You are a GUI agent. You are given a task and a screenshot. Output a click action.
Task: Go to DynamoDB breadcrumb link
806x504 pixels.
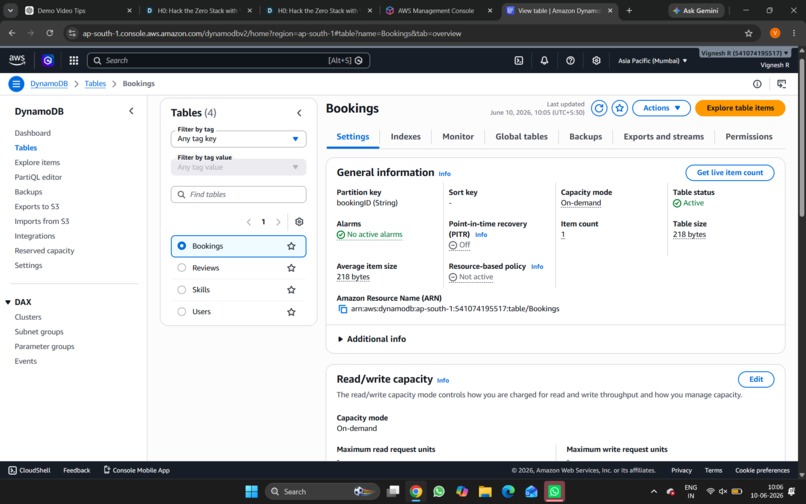tap(49, 84)
